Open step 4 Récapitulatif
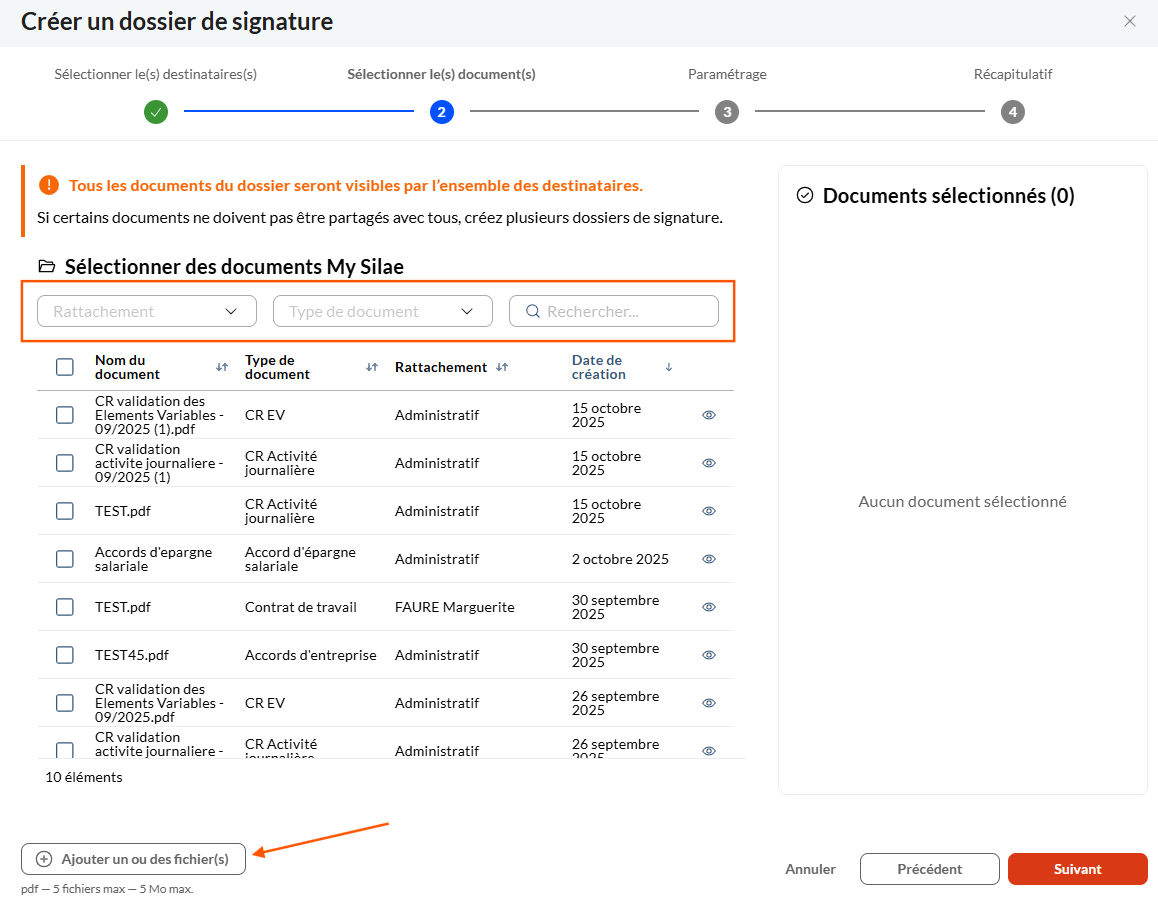 coord(1013,112)
